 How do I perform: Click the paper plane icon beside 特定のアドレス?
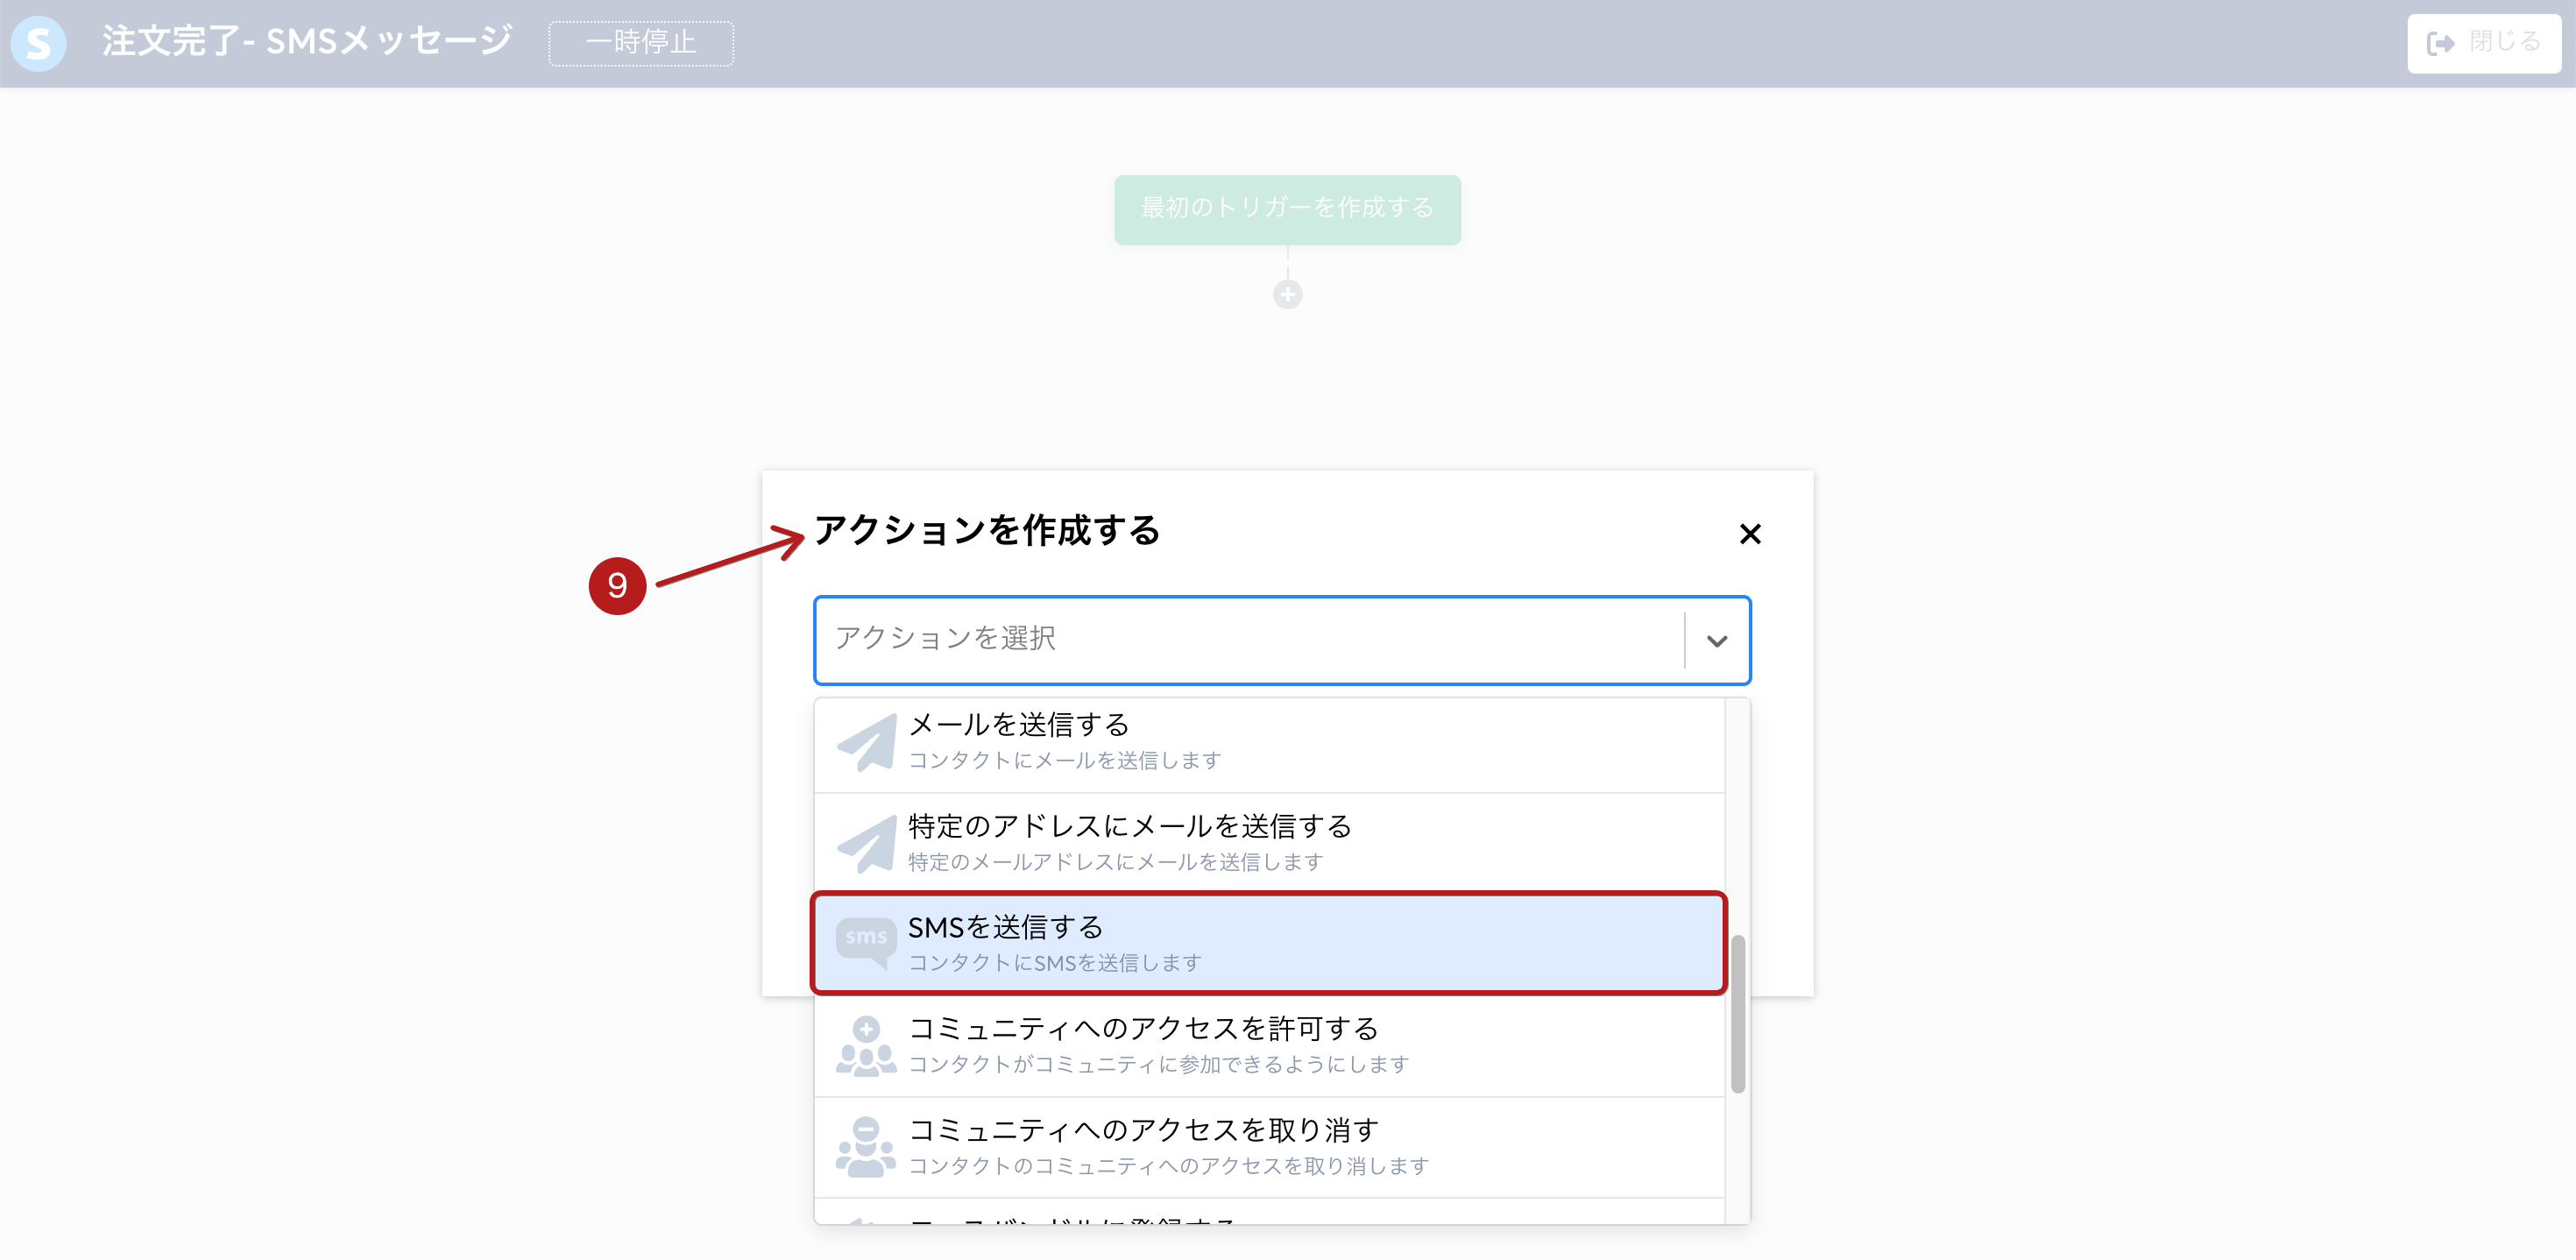(x=866, y=843)
